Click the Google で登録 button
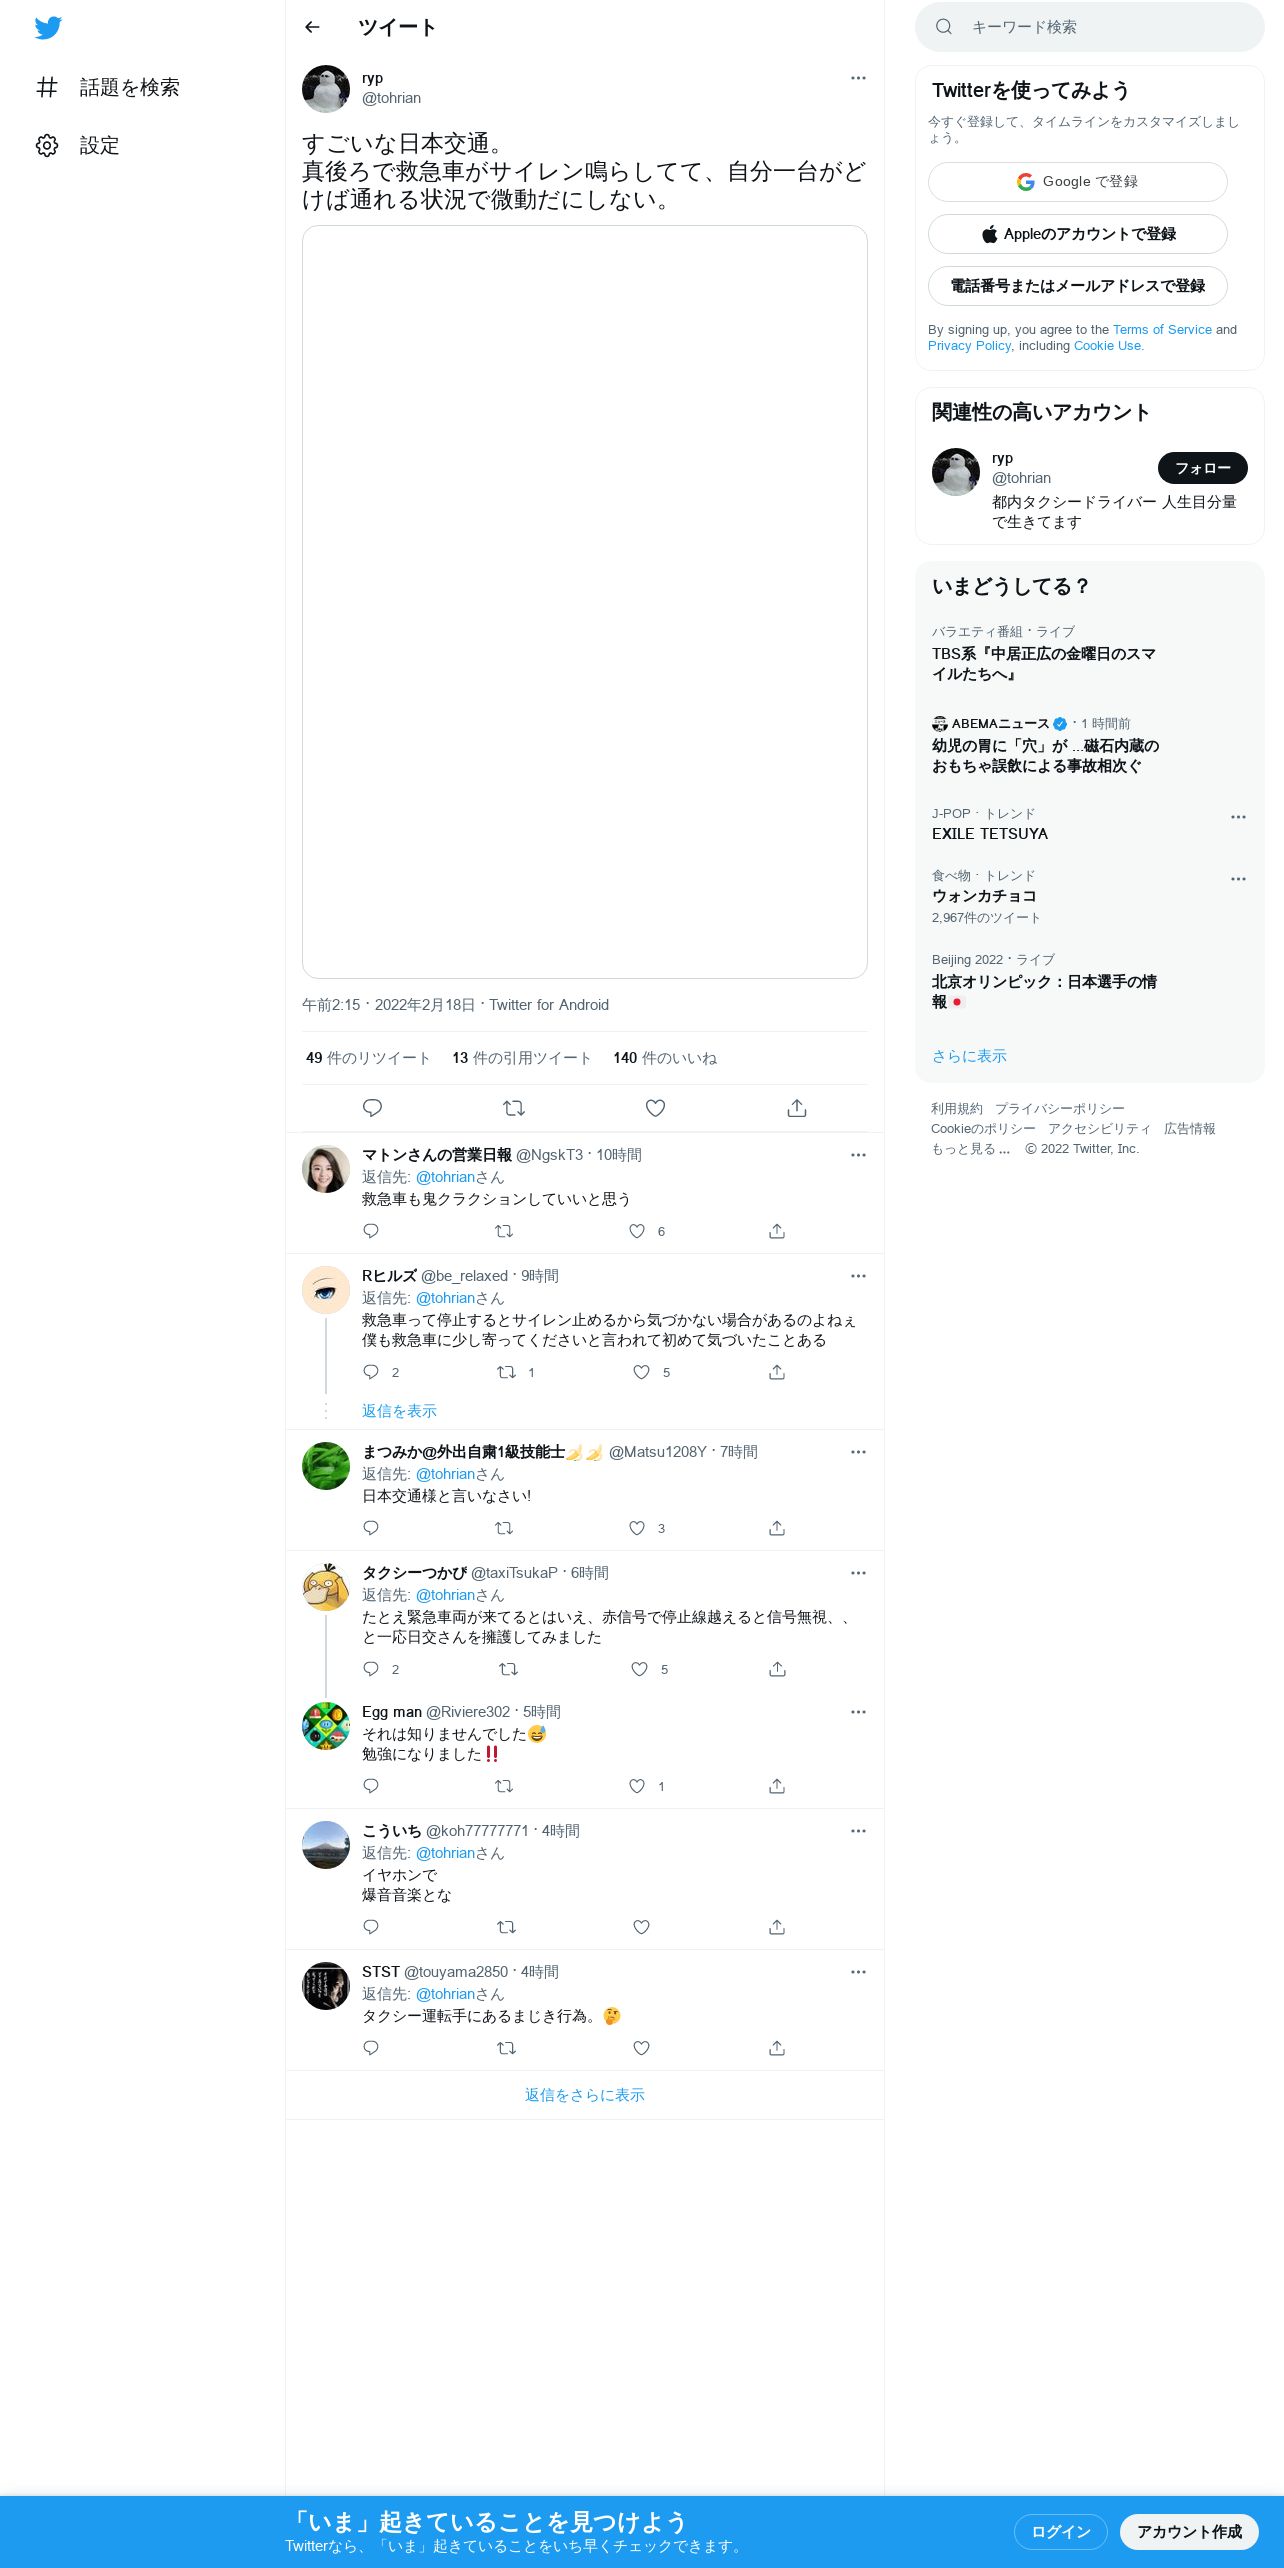Screen dimensions: 1284x2568 [x=1078, y=182]
